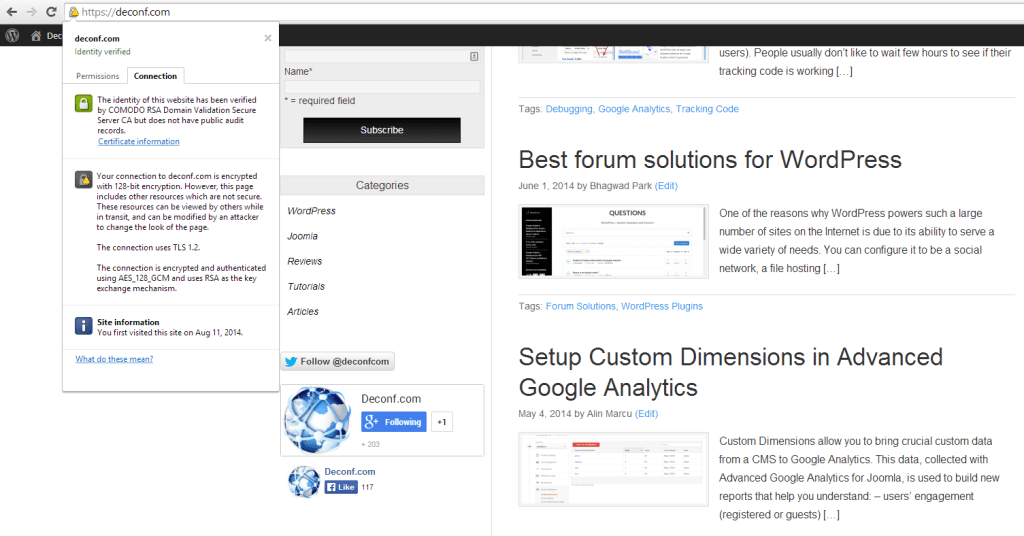Click the Facebook Like button
This screenshot has height=536, width=1024.
[341, 487]
